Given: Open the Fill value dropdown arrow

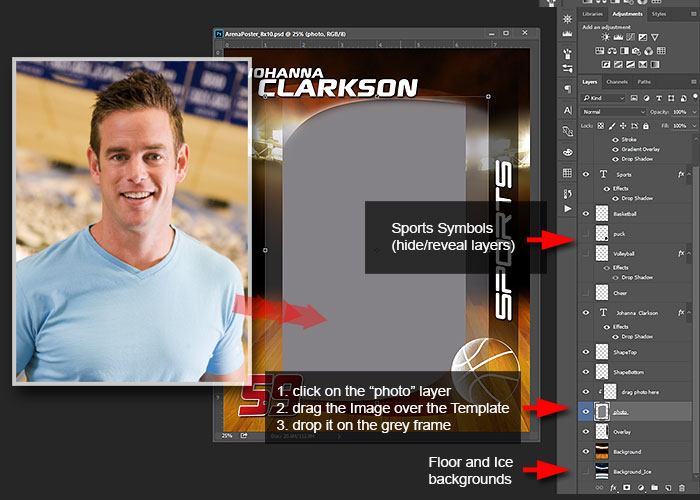Looking at the screenshot, I should pos(695,126).
